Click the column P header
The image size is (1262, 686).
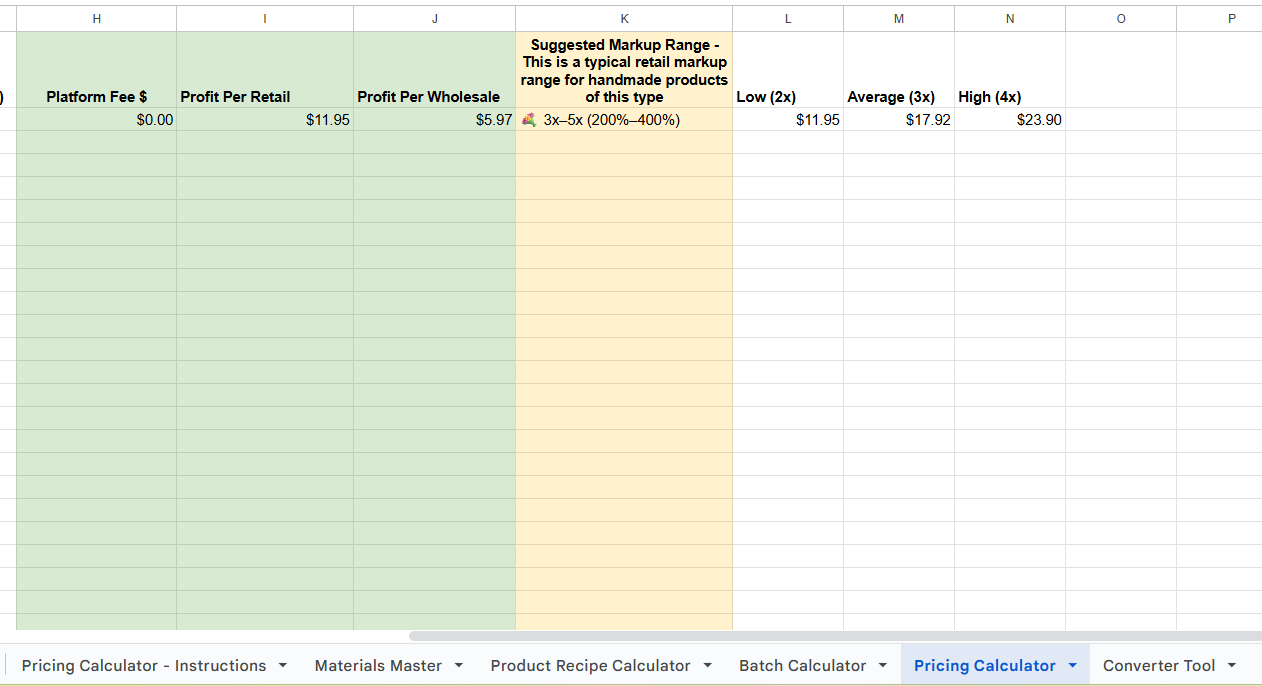click(x=1230, y=19)
